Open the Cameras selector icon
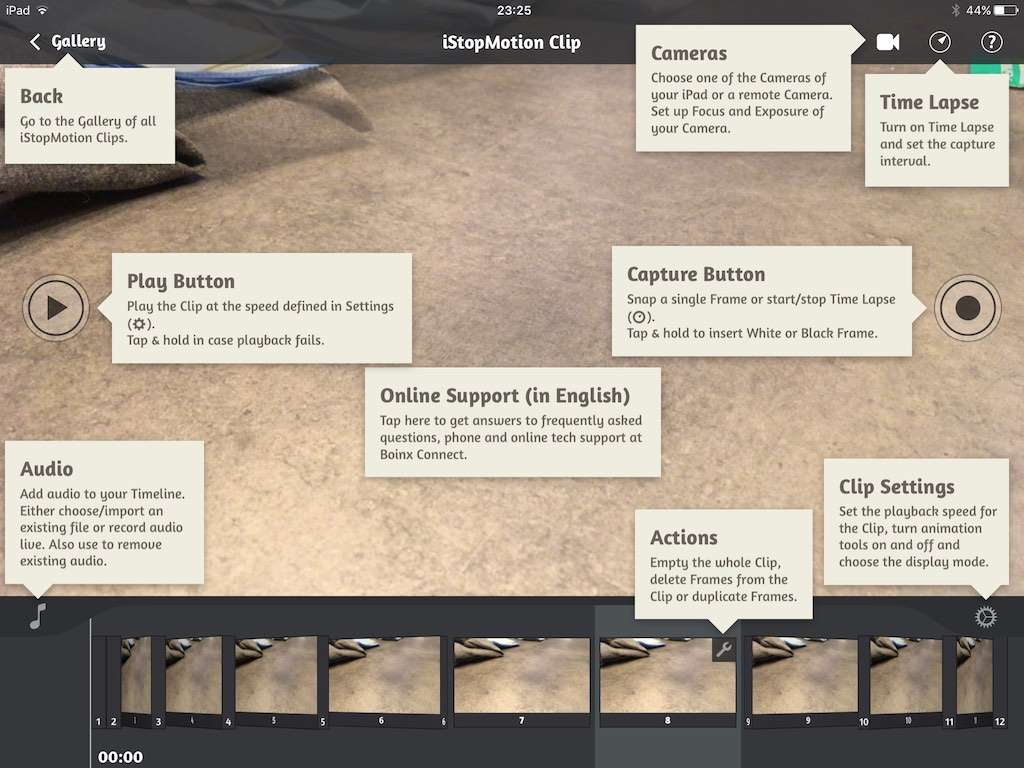The width and height of the screenshot is (1024, 768). click(x=888, y=42)
